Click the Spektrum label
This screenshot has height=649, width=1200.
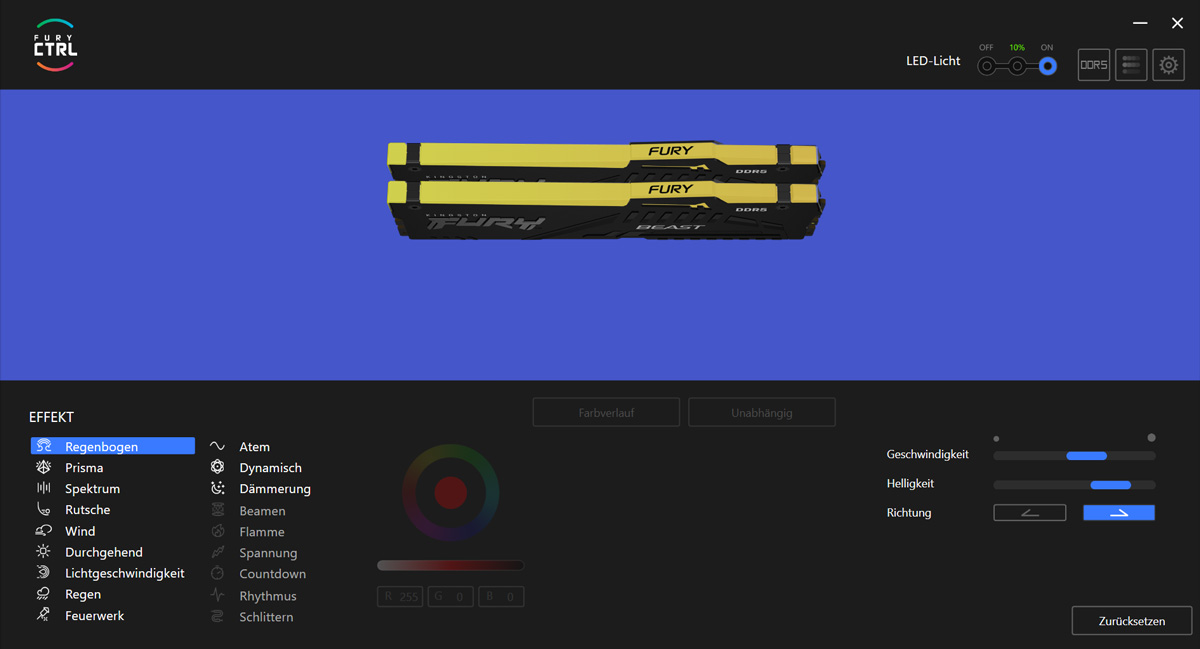click(x=92, y=489)
